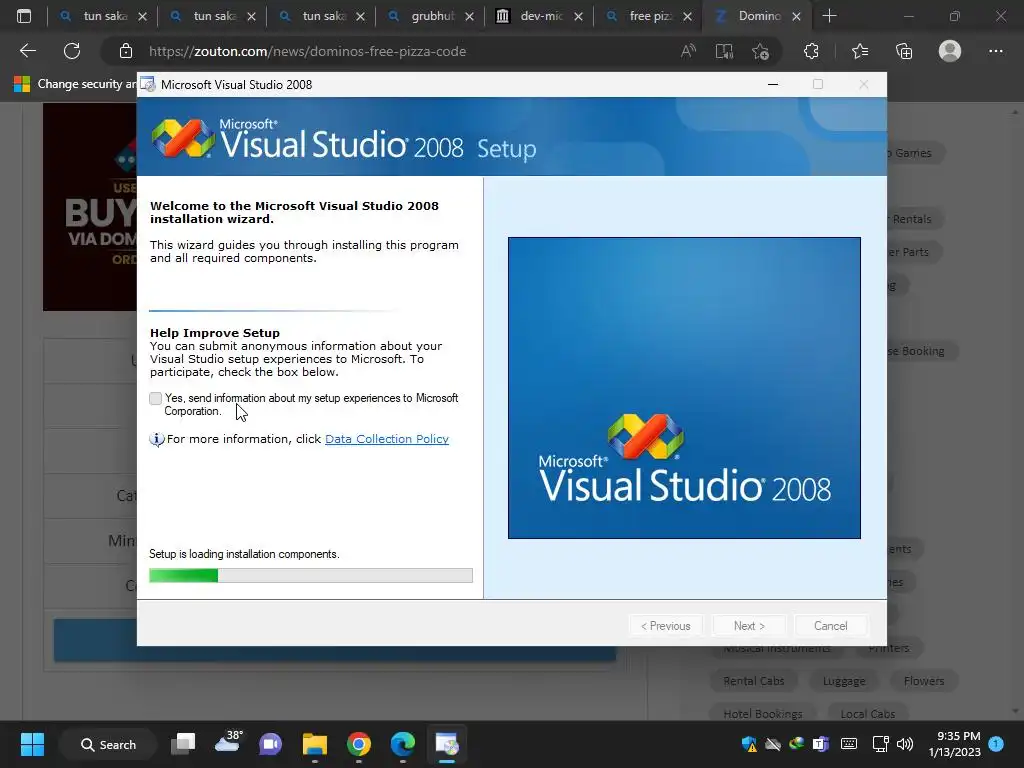The image size is (1024, 768).
Task: Click the Flowers tag on webpage
Action: coord(923,680)
